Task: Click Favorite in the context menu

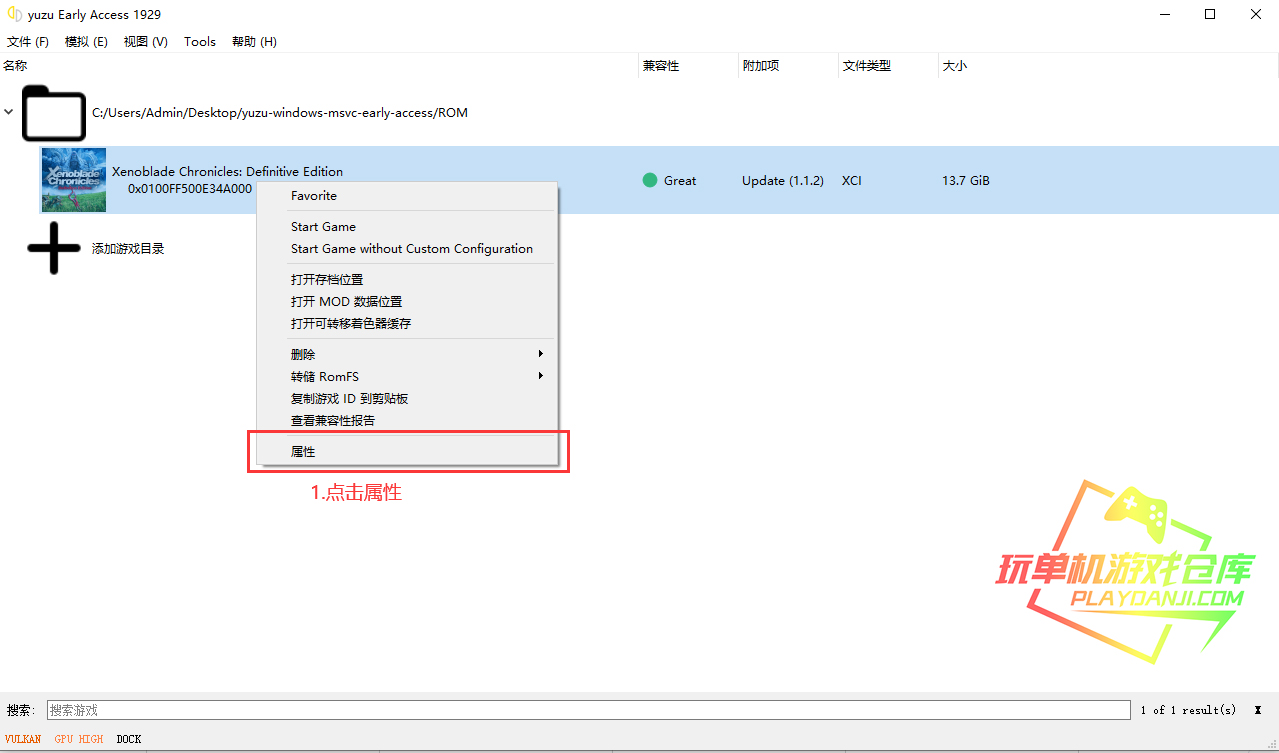Action: coord(314,196)
